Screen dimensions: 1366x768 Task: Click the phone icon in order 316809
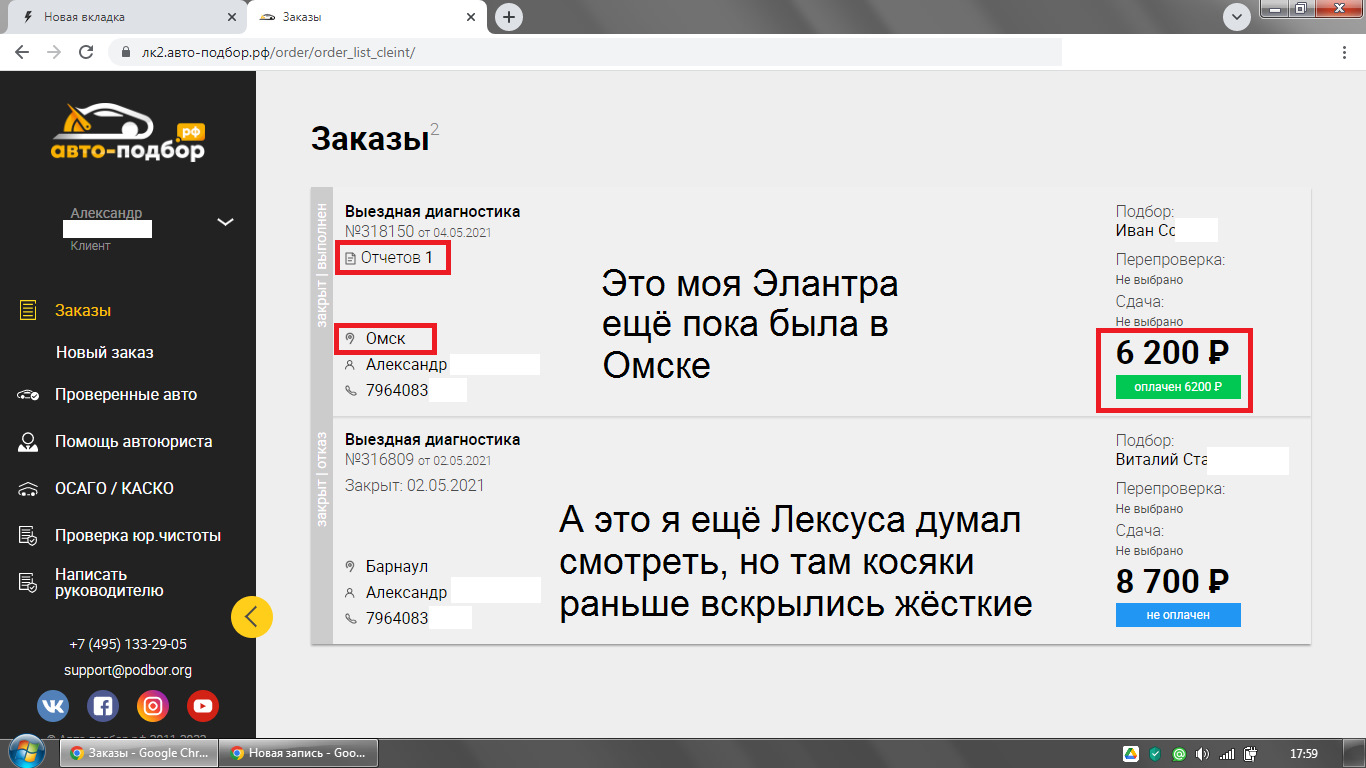click(350, 619)
